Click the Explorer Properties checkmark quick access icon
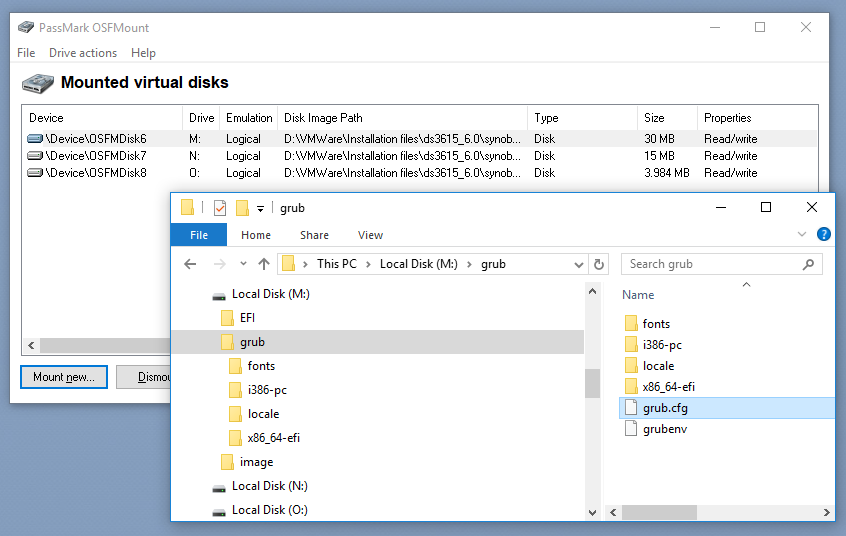846x536 pixels. coord(220,208)
